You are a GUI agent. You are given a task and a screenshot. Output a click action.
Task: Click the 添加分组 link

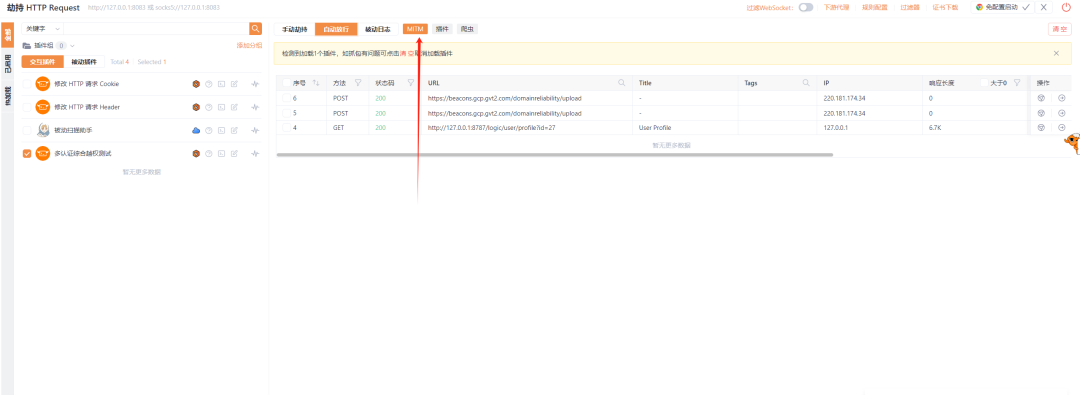point(249,45)
